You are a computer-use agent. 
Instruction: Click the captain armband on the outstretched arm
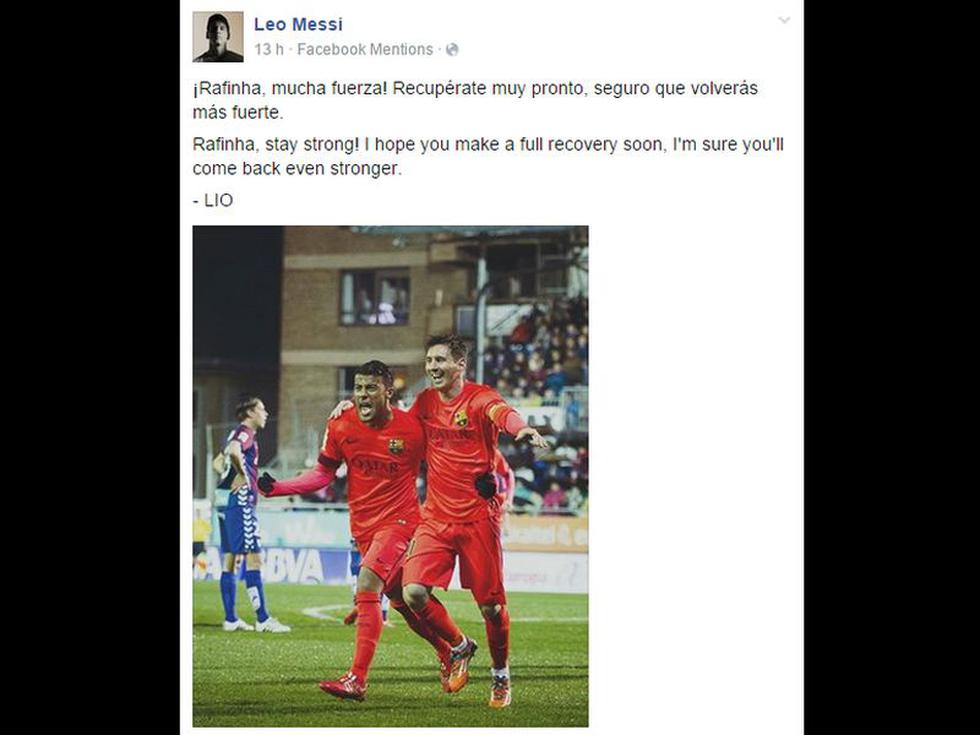click(499, 413)
